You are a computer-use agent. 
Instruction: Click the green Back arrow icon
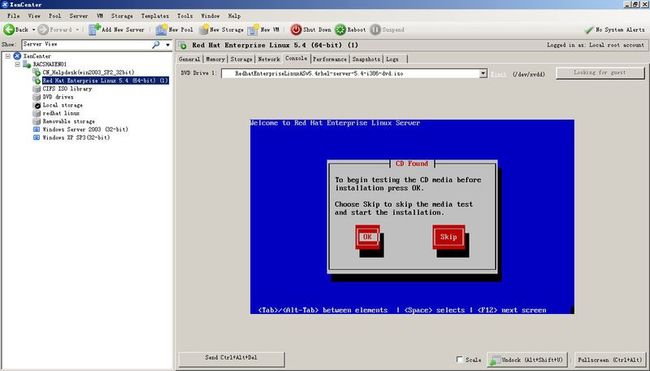pyautogui.click(x=9, y=29)
